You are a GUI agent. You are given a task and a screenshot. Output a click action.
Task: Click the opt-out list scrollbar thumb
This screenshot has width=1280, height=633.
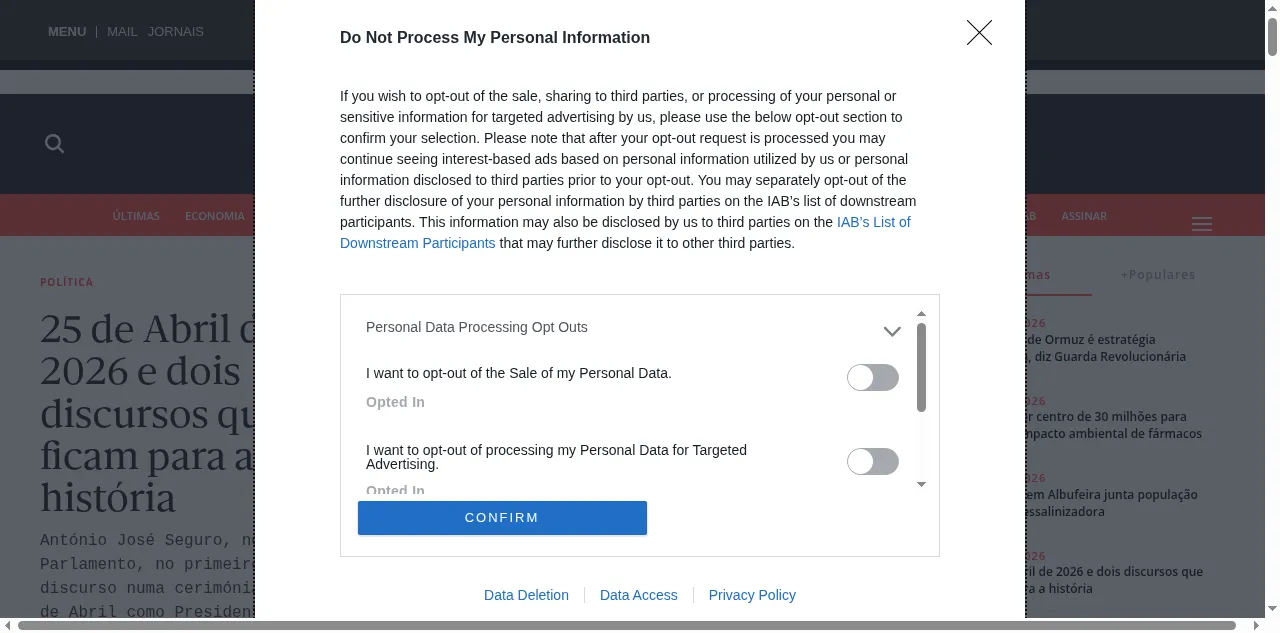922,367
